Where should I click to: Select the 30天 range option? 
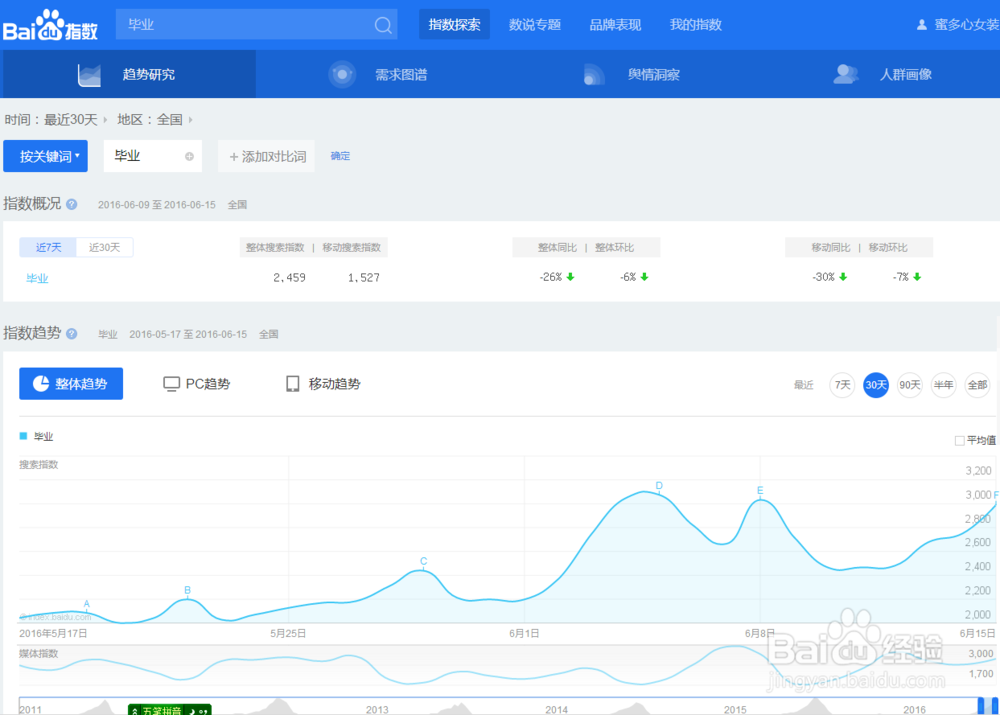point(876,385)
